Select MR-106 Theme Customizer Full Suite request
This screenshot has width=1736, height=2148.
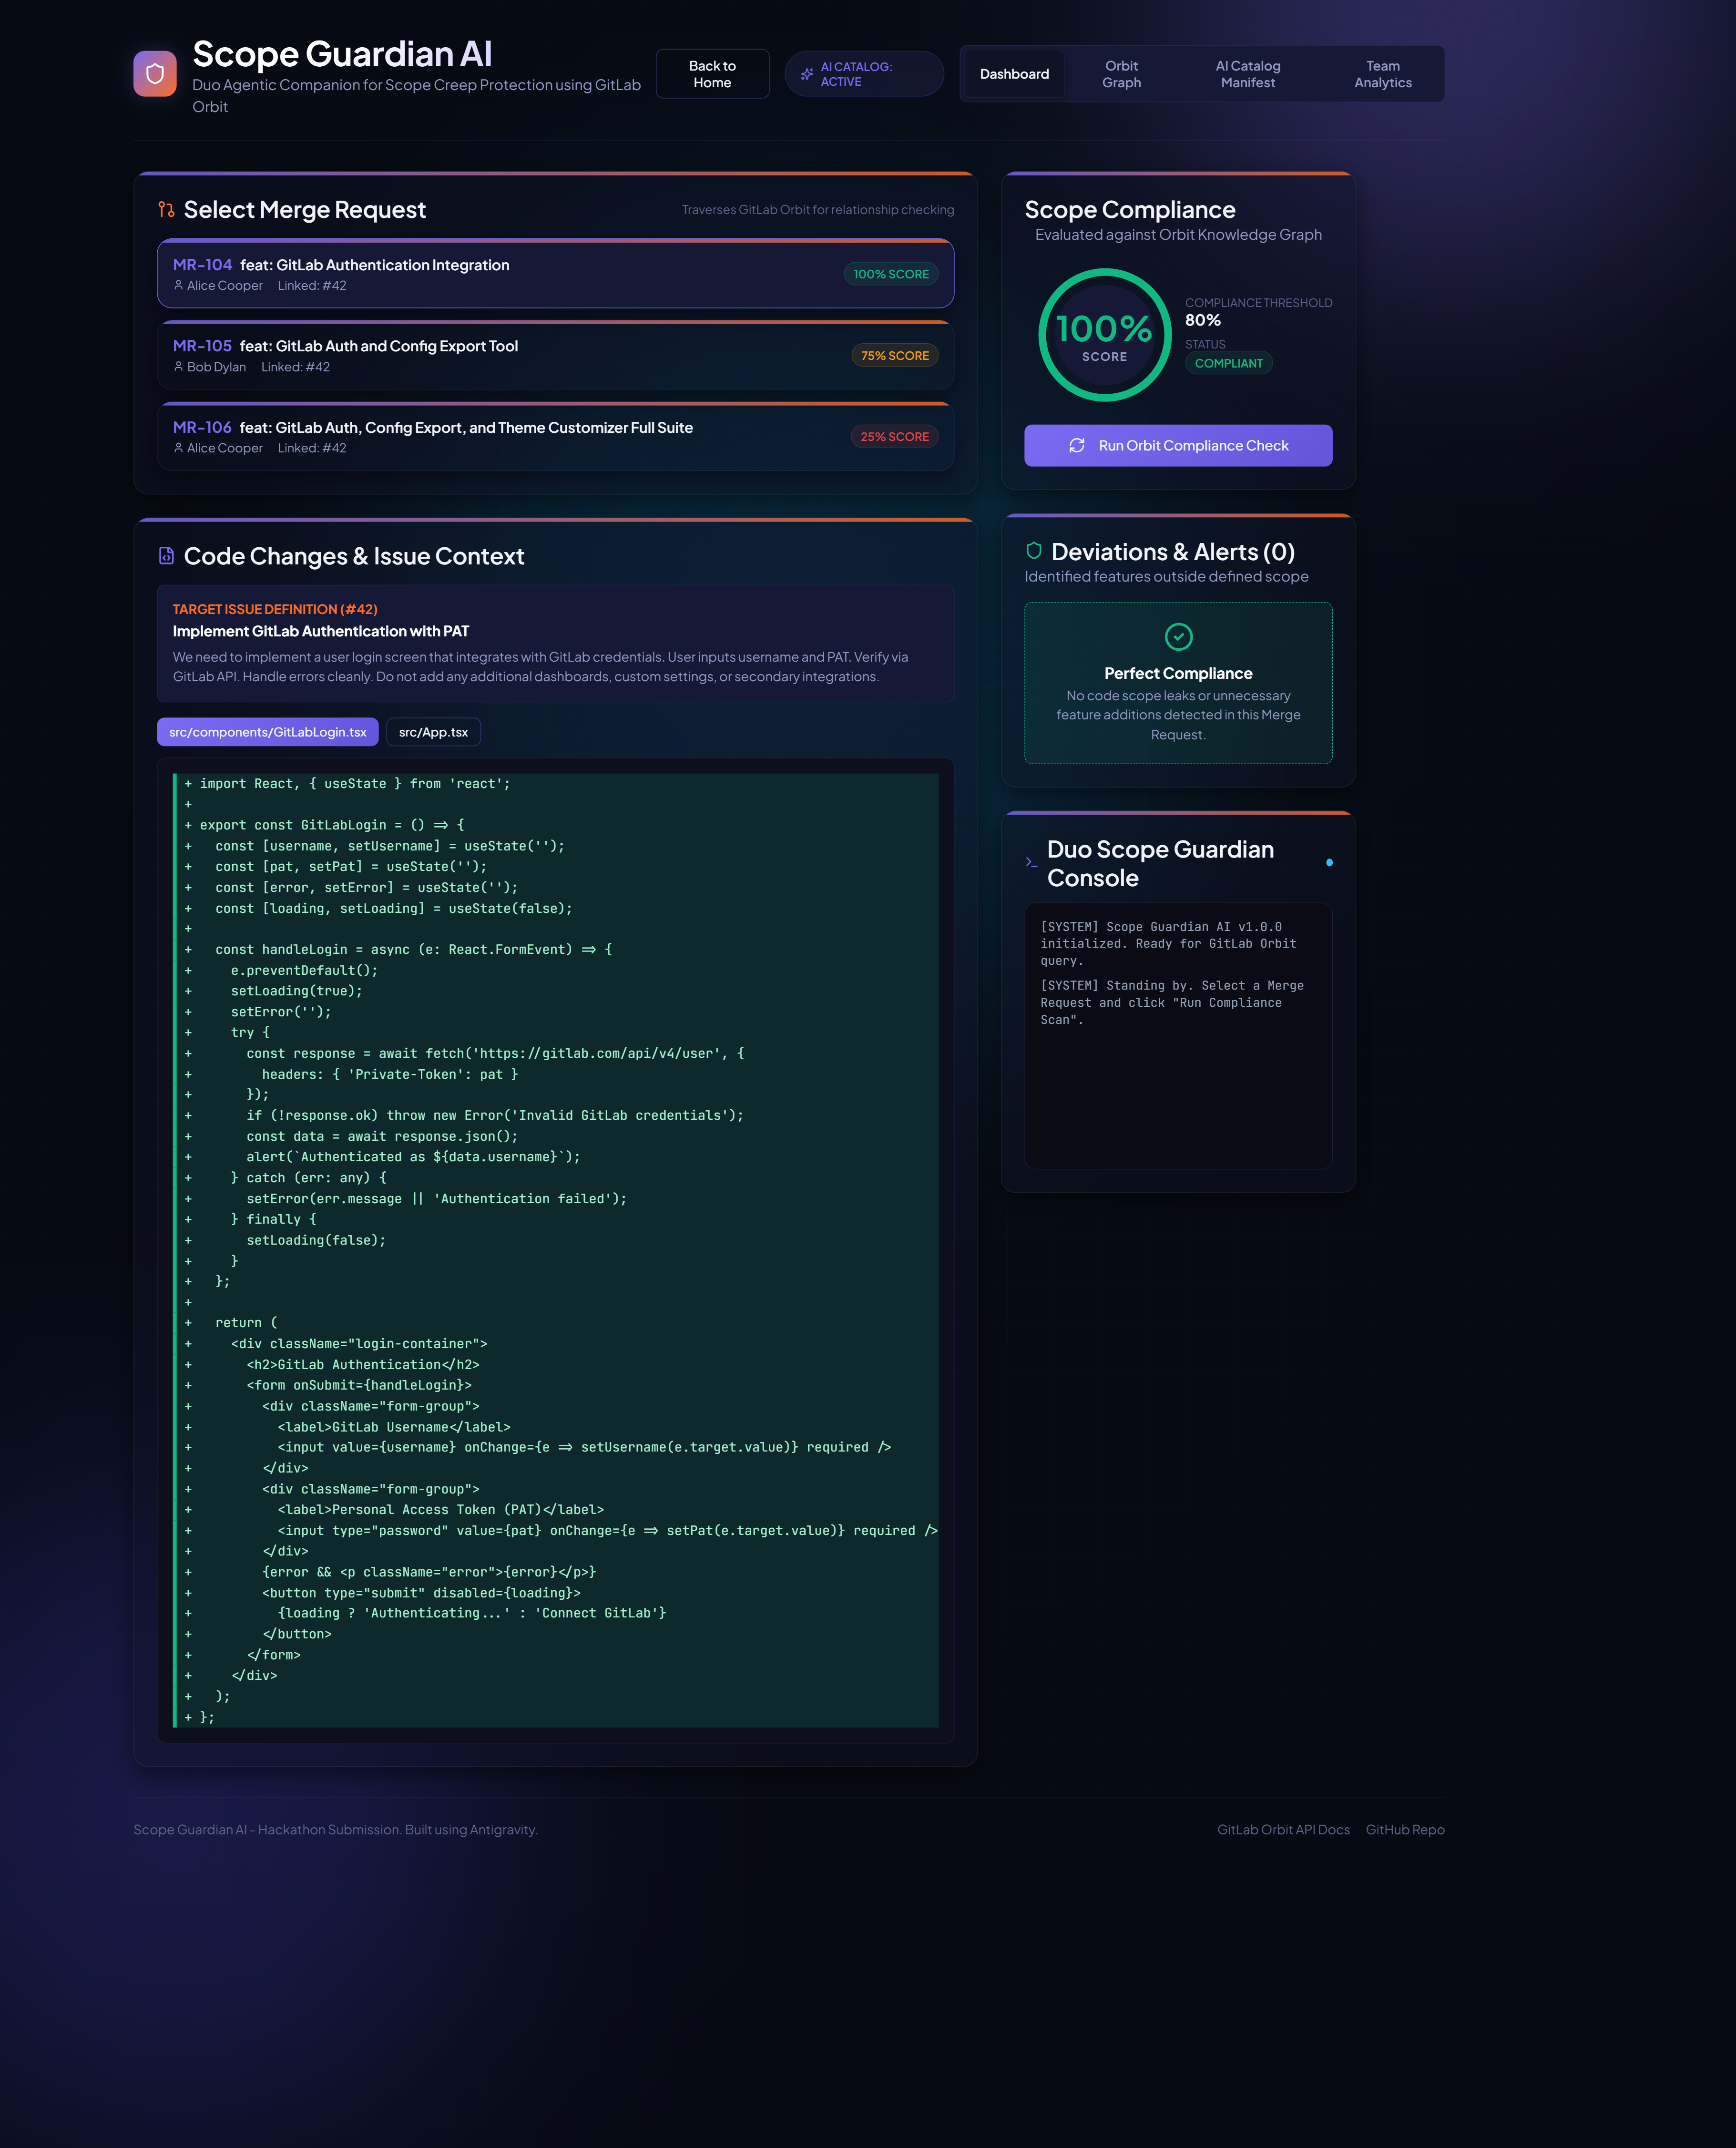click(x=555, y=437)
